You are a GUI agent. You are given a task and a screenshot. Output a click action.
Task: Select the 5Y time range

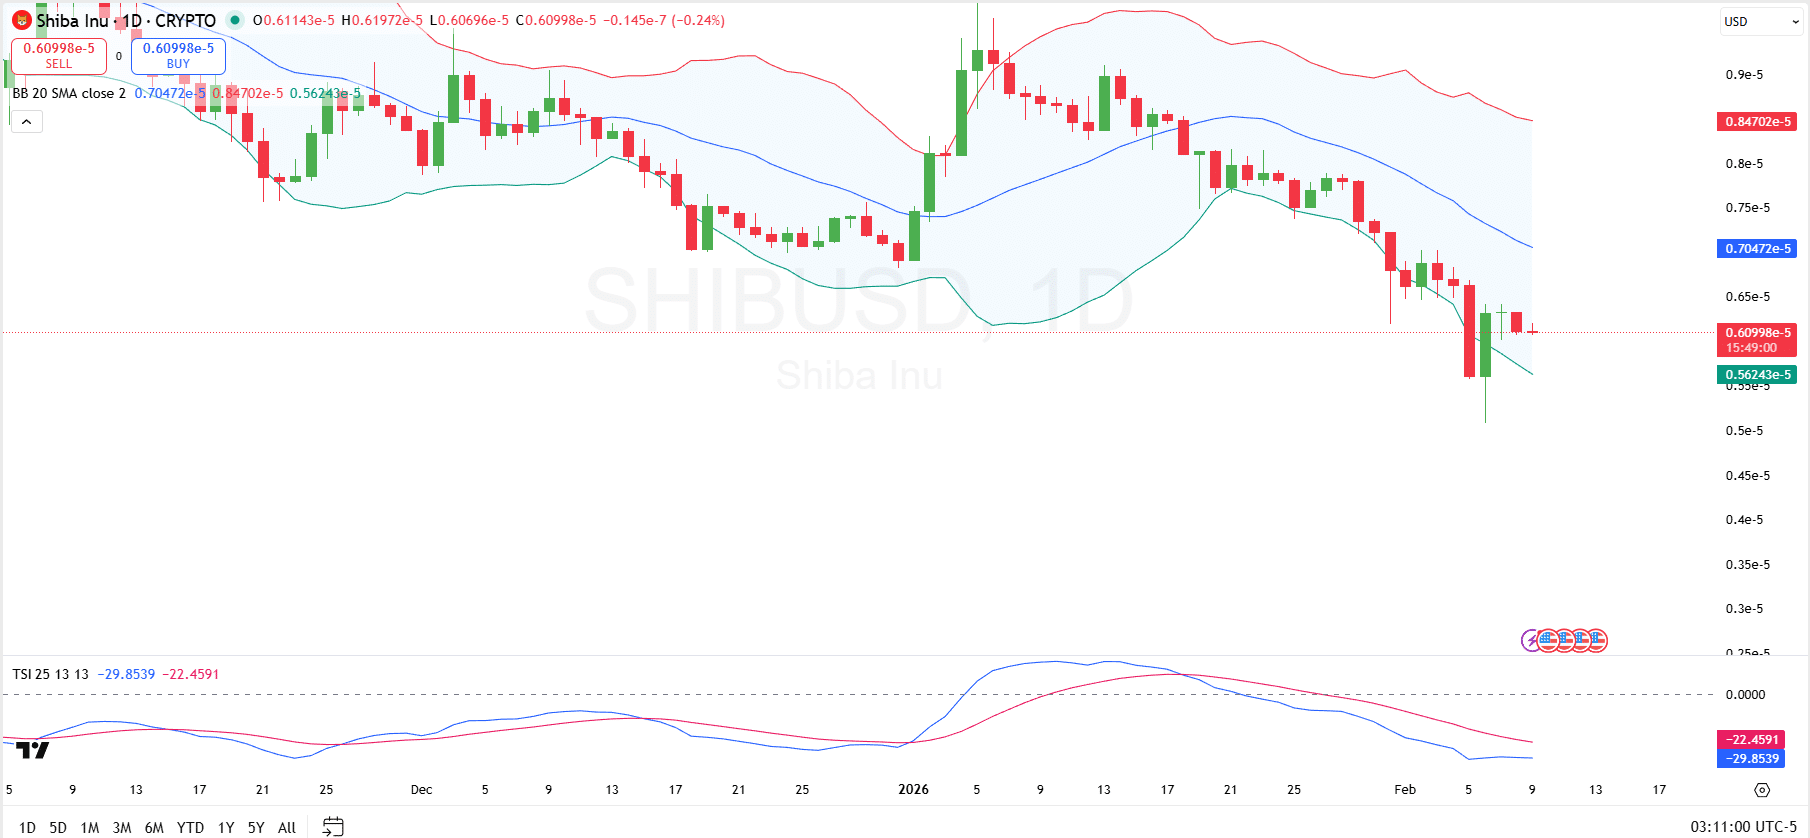coord(256,827)
